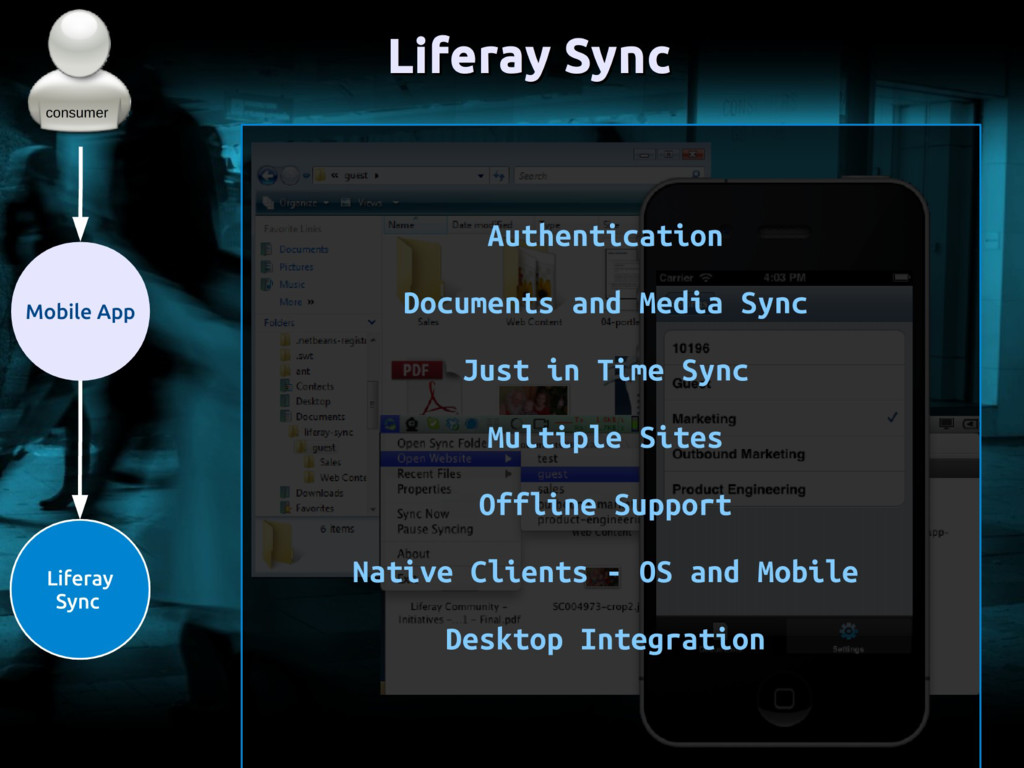This screenshot has width=1024, height=768.
Task: Open the Views dropdown
Action: tap(370, 203)
